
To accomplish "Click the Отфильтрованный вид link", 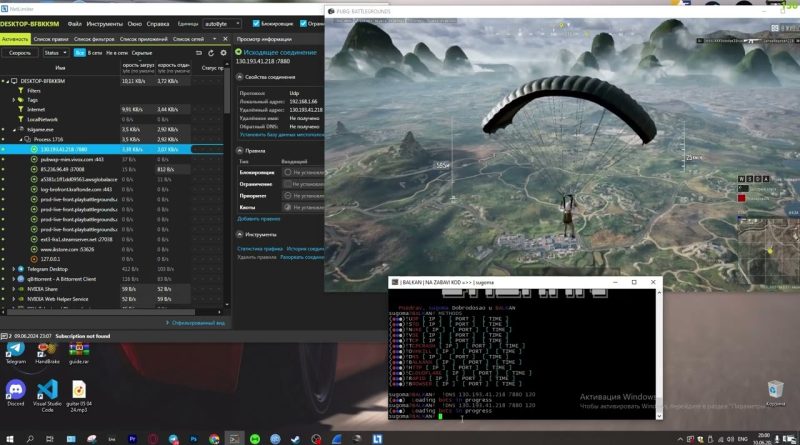I will 198,323.
